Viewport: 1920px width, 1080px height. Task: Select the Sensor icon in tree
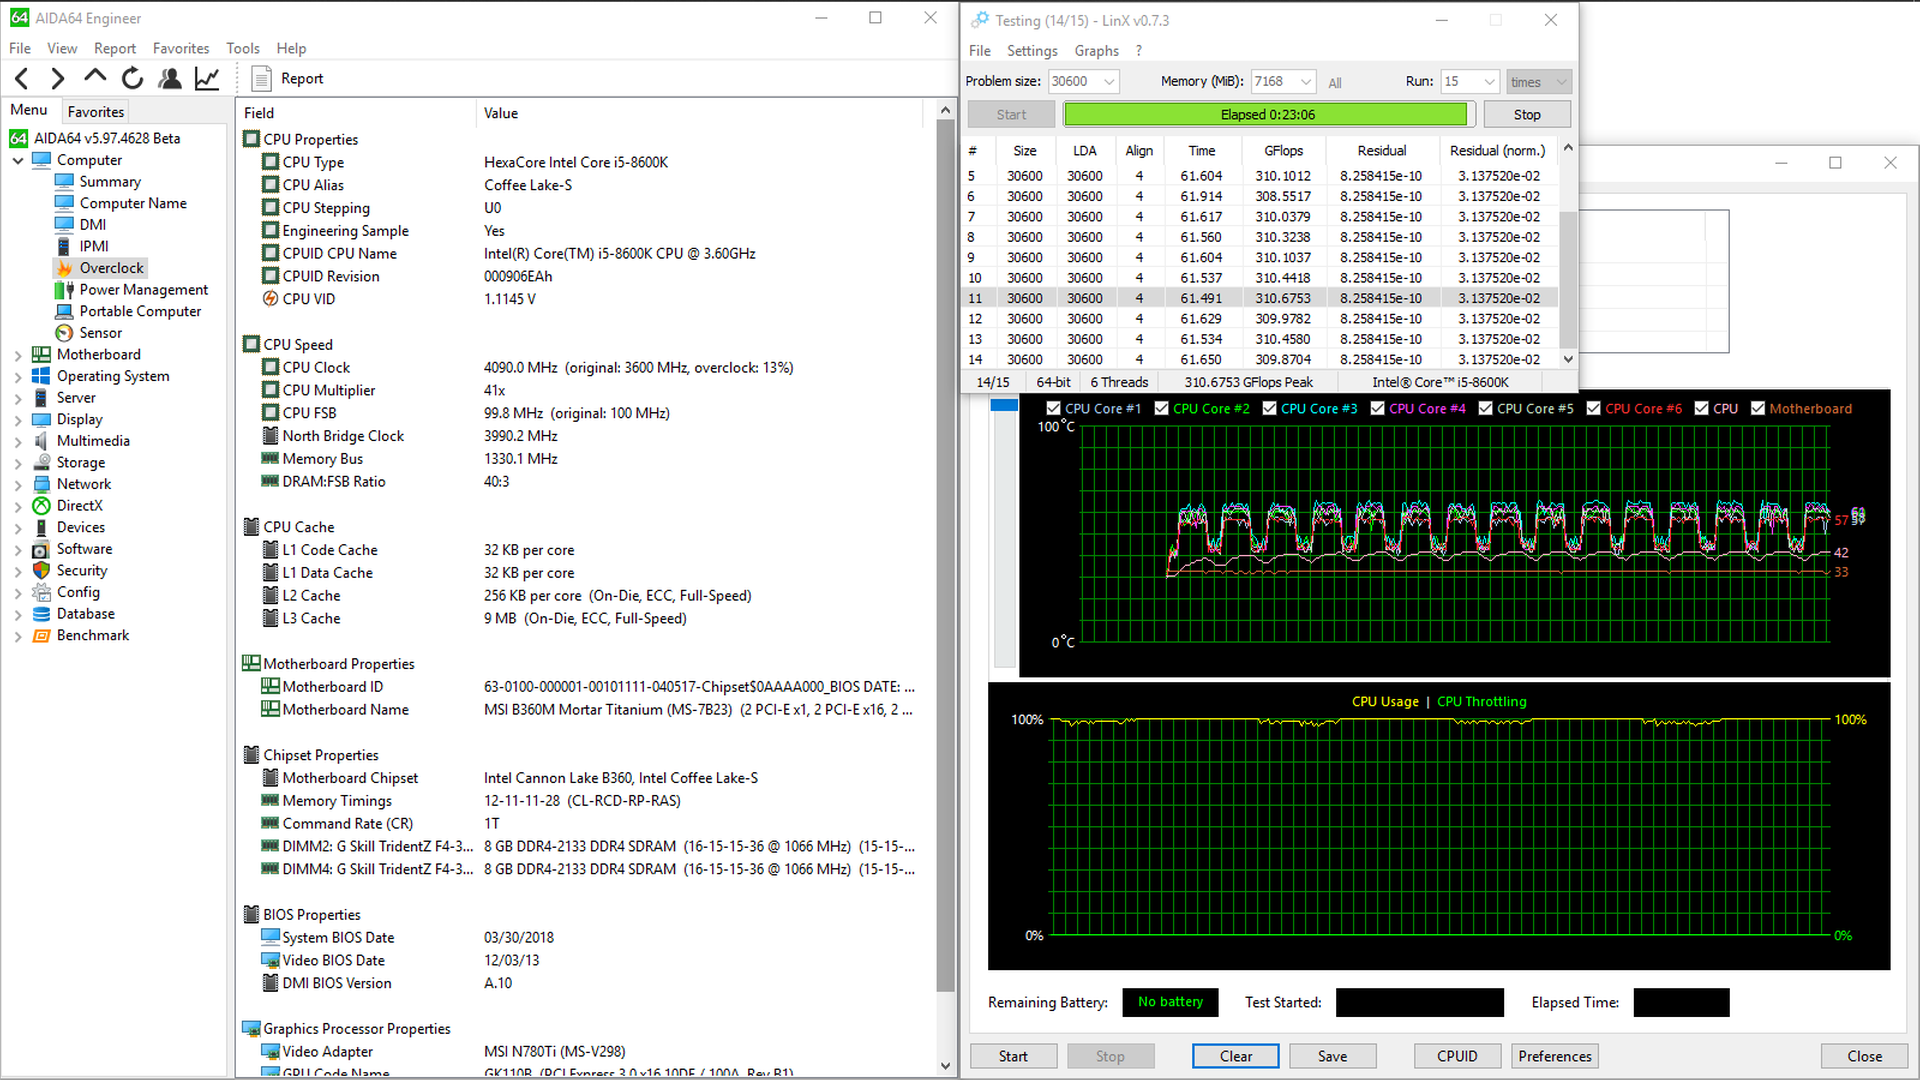coord(64,333)
